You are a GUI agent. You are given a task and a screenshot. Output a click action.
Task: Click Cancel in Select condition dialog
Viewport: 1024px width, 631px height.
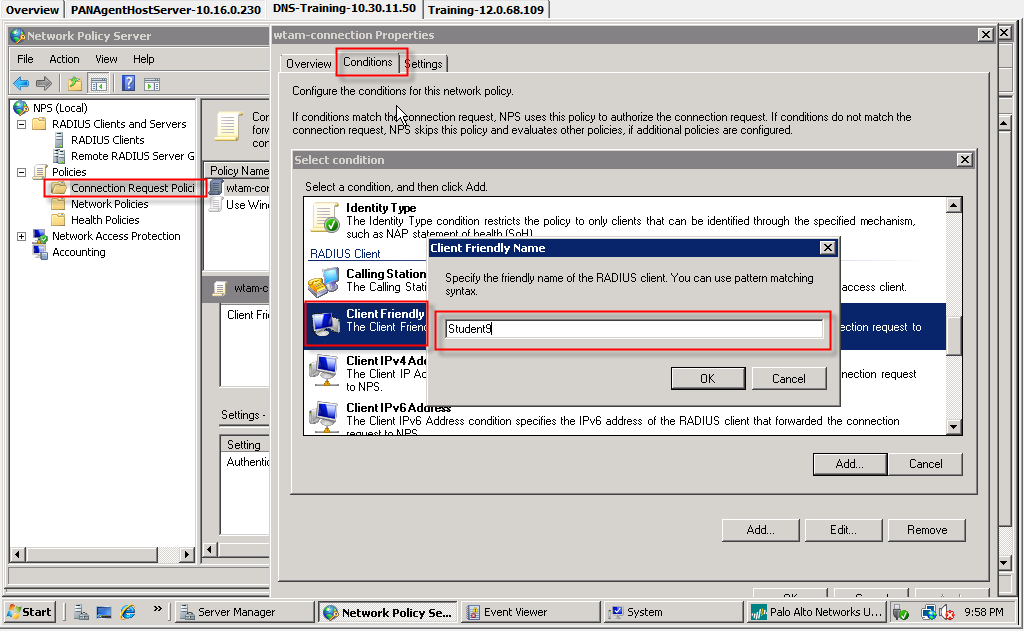925,464
